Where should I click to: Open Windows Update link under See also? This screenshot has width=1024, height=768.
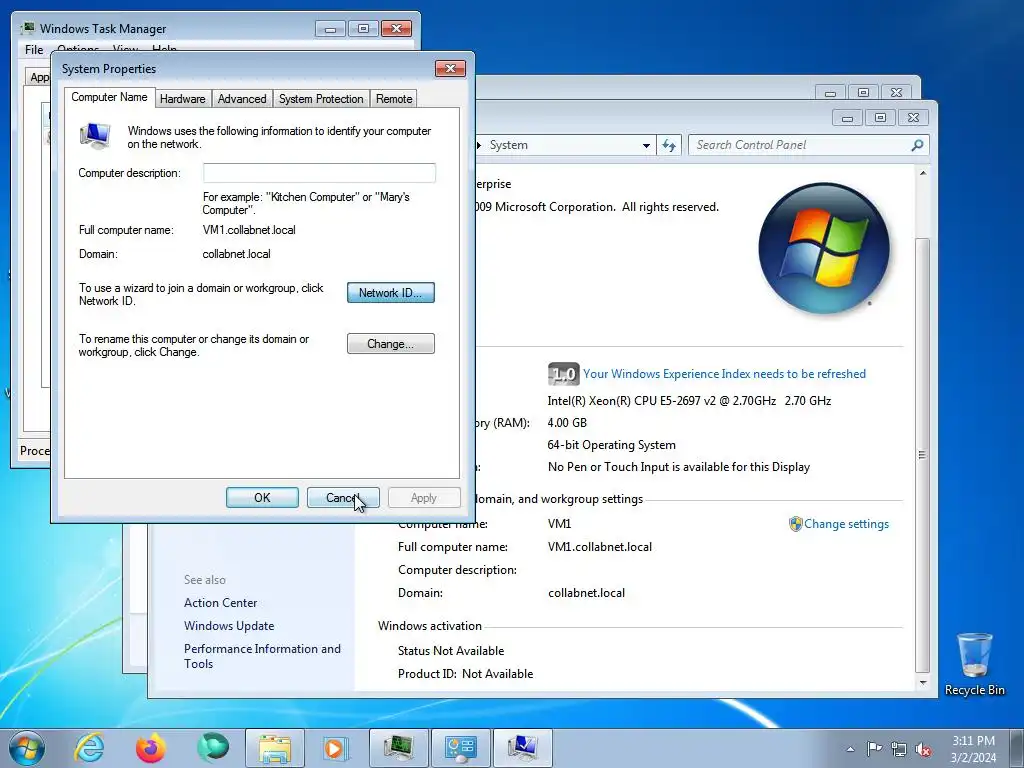tap(229, 626)
